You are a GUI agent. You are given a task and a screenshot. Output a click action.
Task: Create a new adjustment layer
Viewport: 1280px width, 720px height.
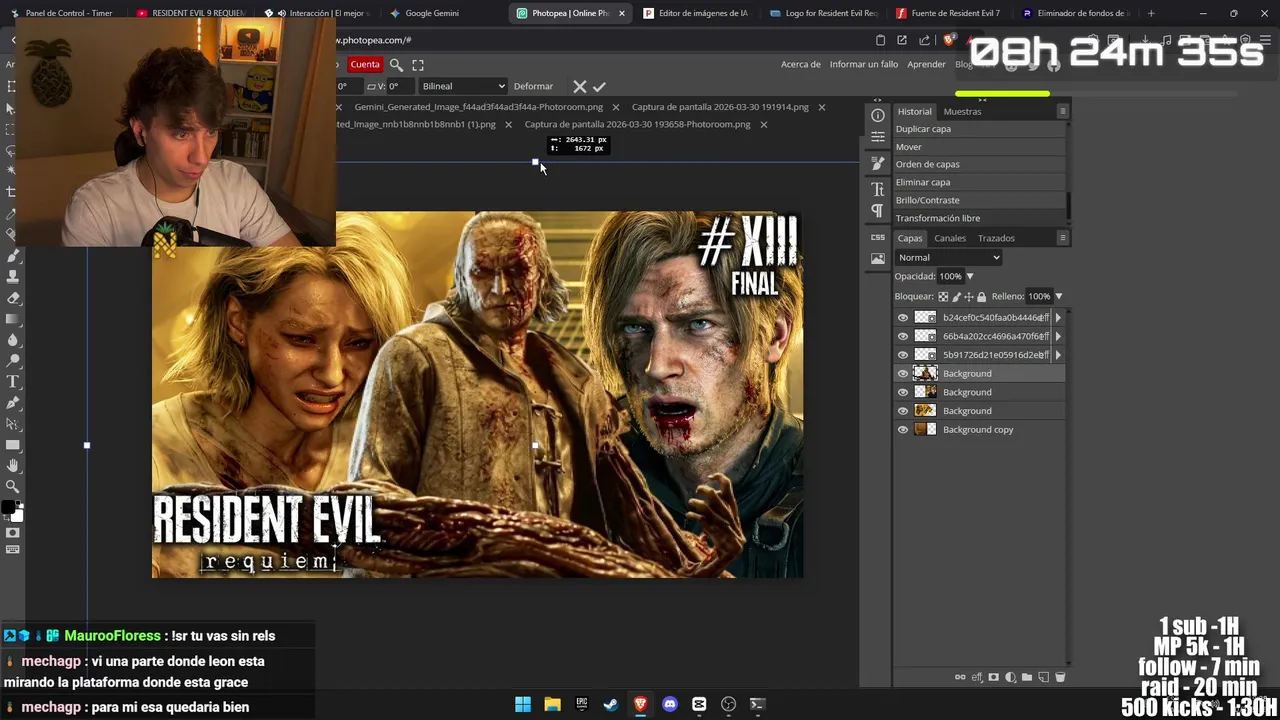(1010, 677)
